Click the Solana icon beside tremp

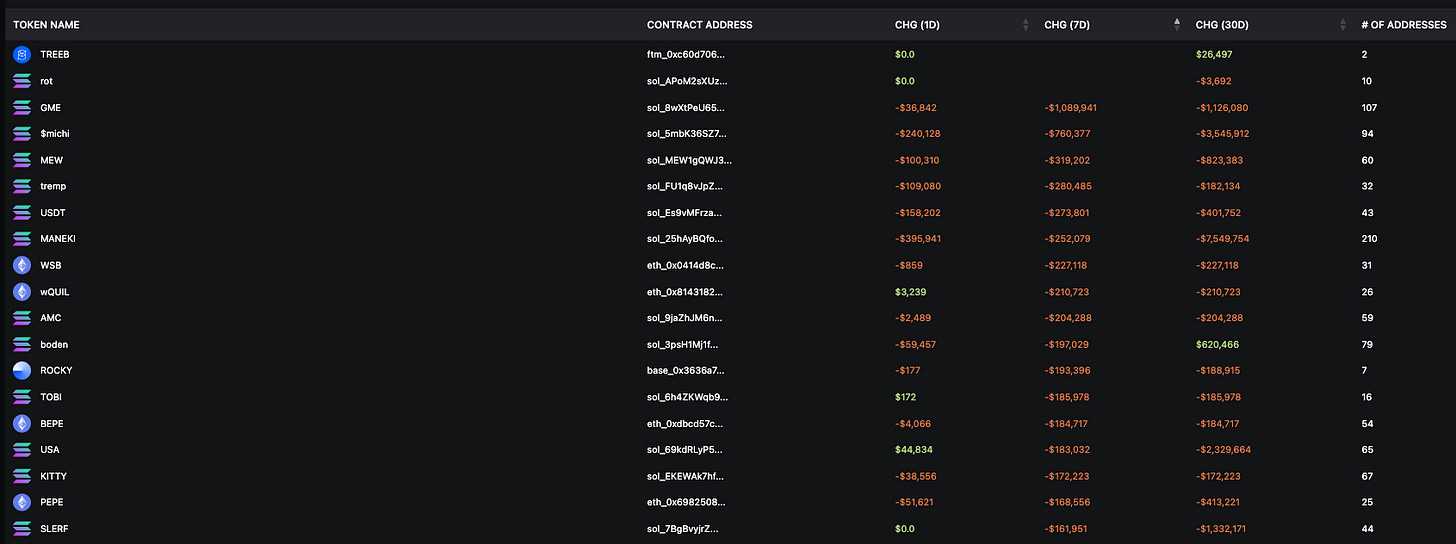tap(22, 186)
